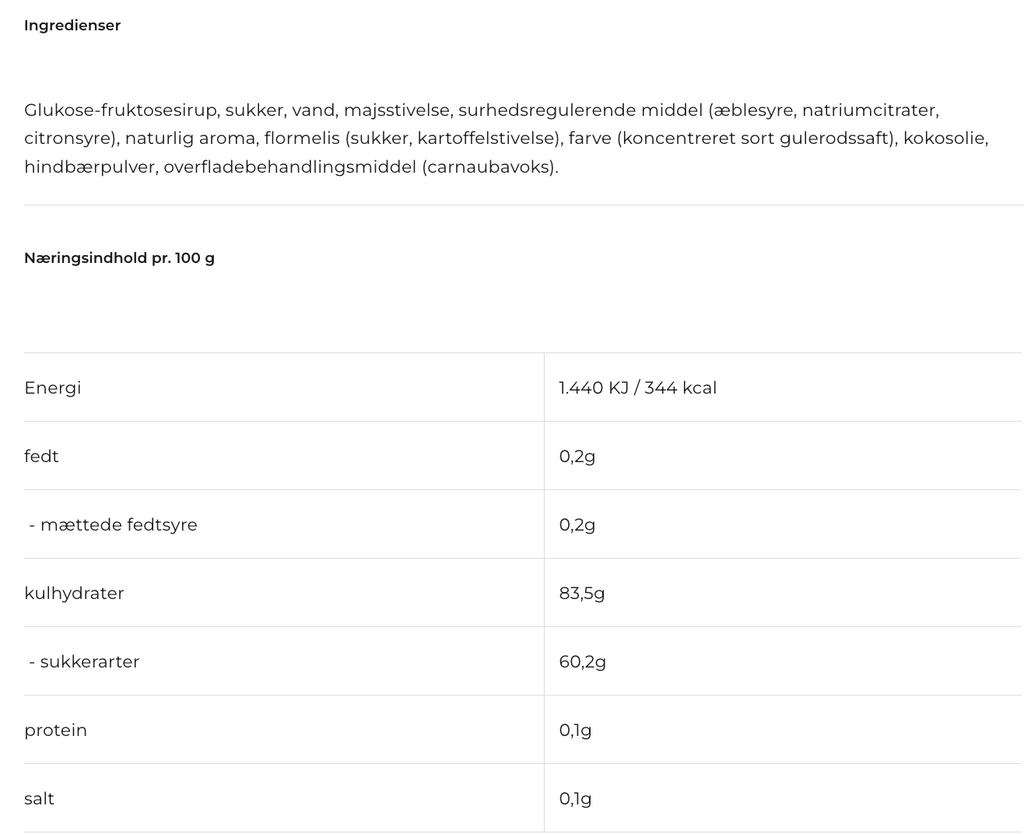Select the Energi row label
Image resolution: width=1024 pixels, height=834 pixels.
(x=53, y=388)
